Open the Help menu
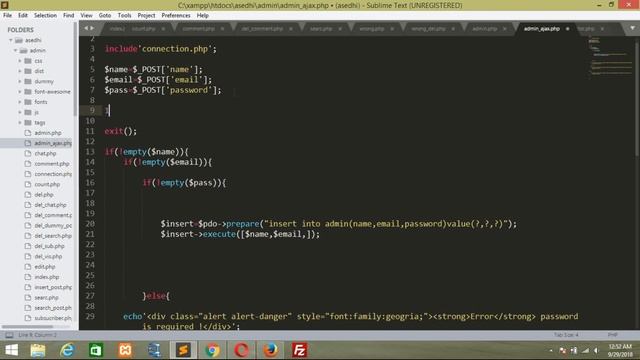Screen dimensions: 640x360 click(x=203, y=16)
